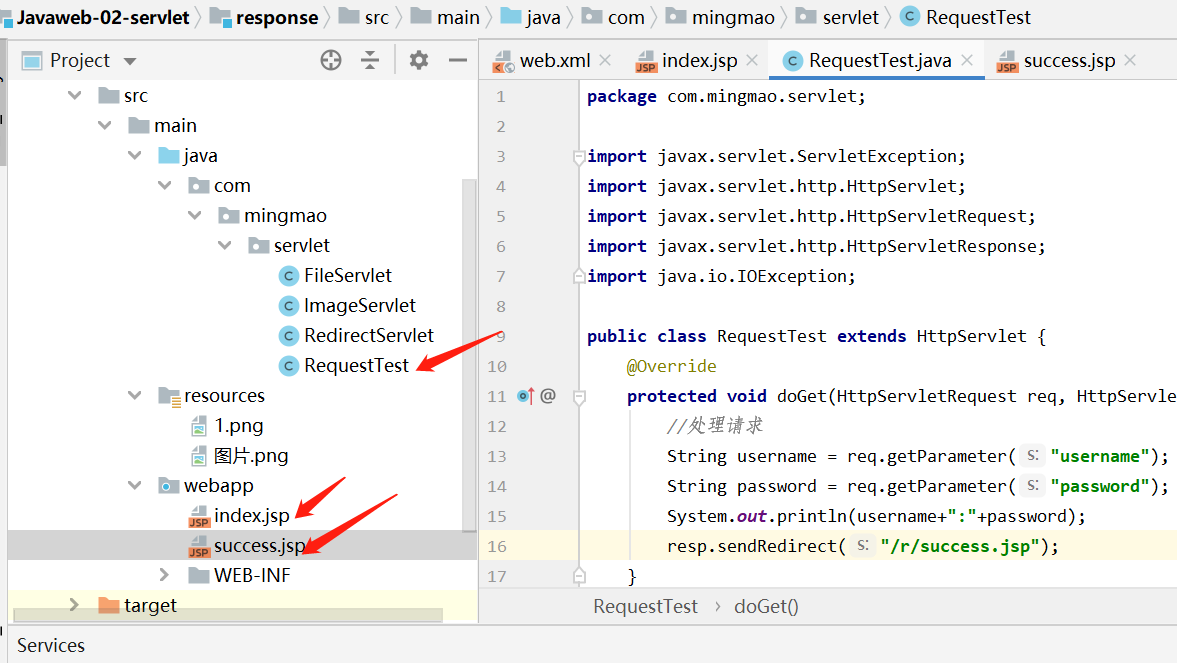Click the locate current file crosshair icon
1177x663 pixels.
pyautogui.click(x=331, y=61)
